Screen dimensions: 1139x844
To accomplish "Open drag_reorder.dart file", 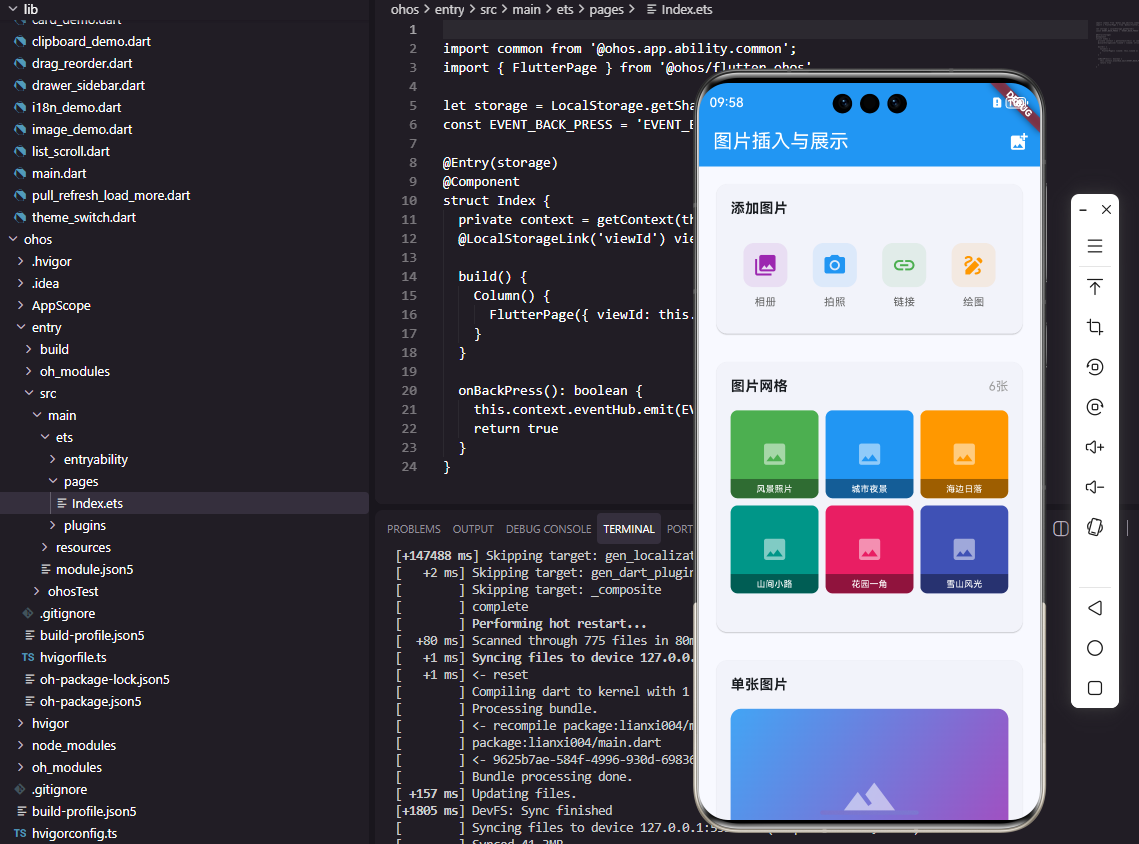I will pos(82,63).
